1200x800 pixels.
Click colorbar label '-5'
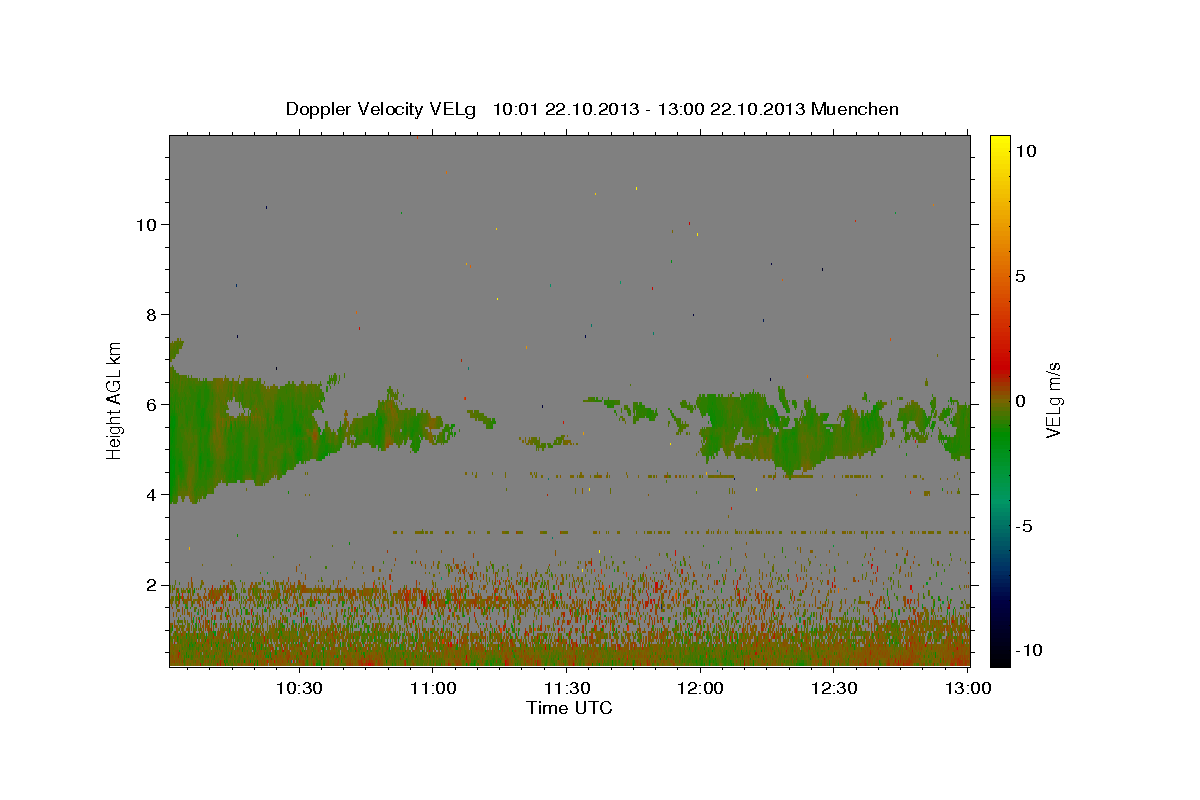click(x=1024, y=526)
